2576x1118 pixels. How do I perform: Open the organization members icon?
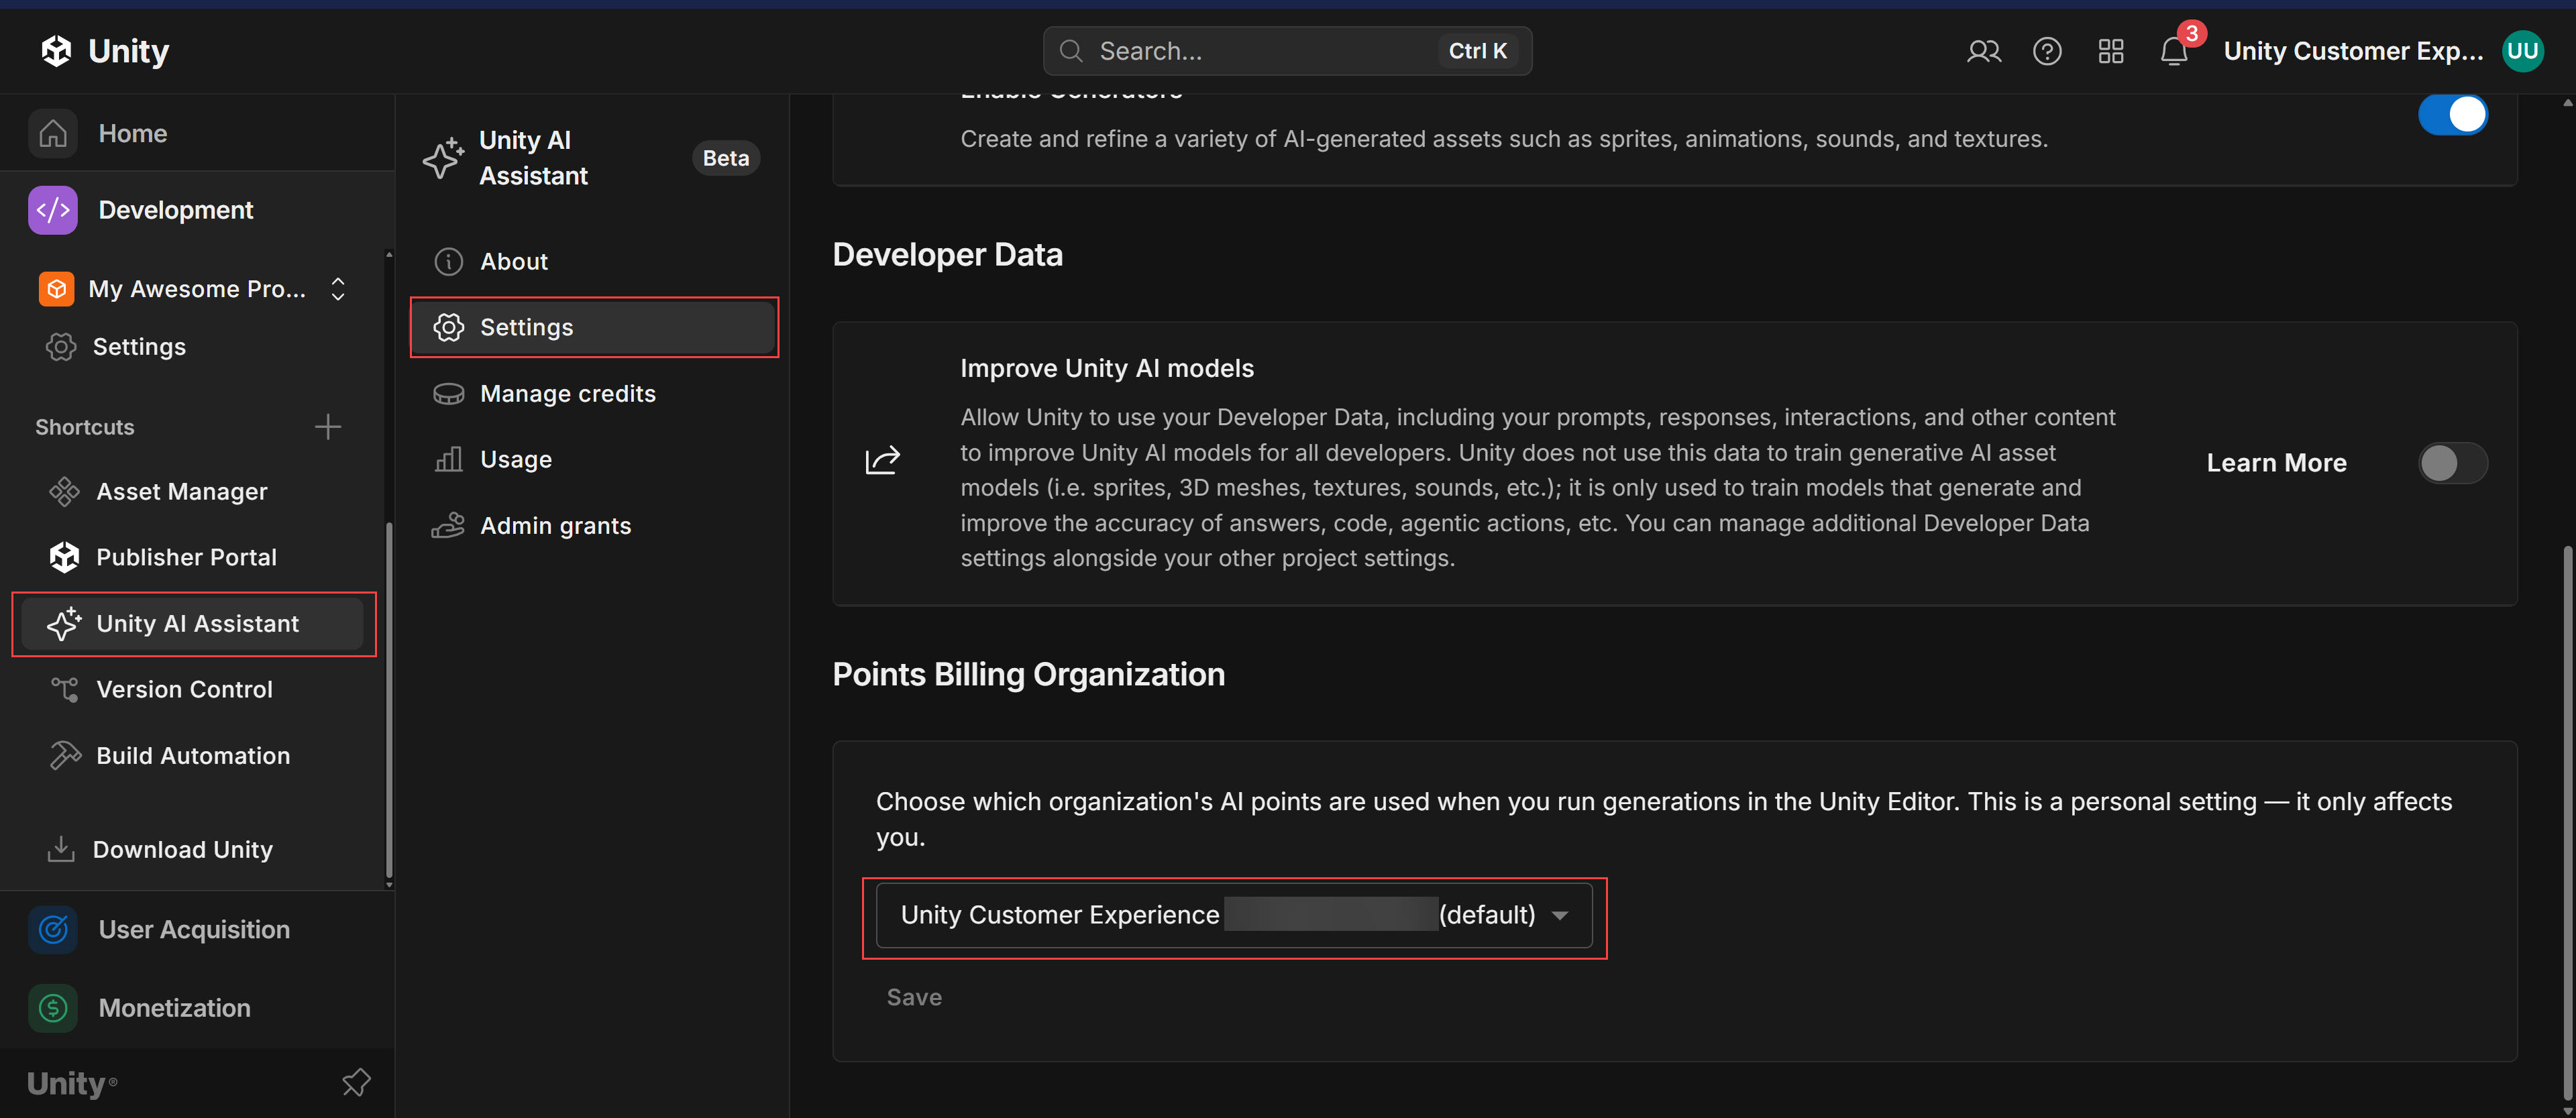[1984, 51]
